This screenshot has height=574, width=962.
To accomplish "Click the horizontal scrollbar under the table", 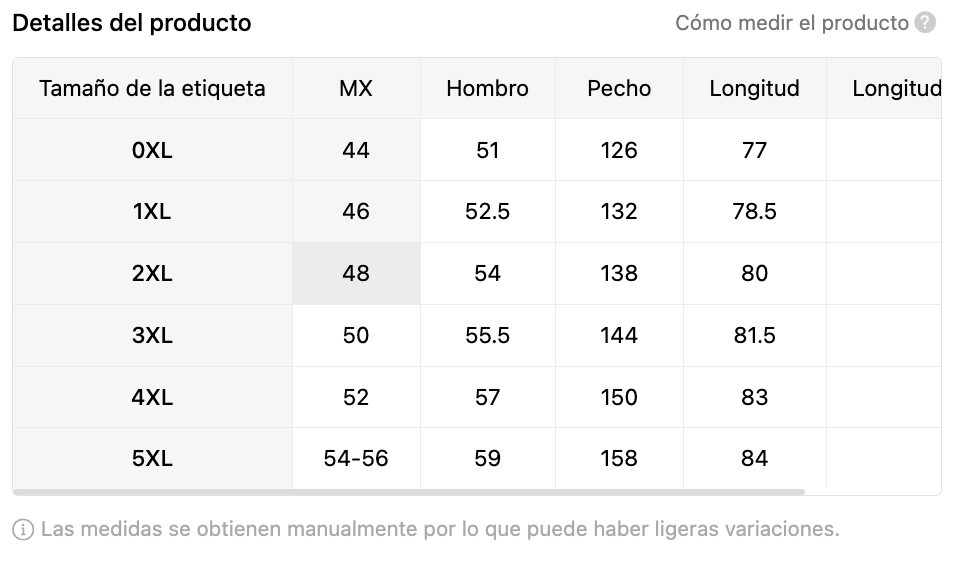I will click(x=410, y=492).
